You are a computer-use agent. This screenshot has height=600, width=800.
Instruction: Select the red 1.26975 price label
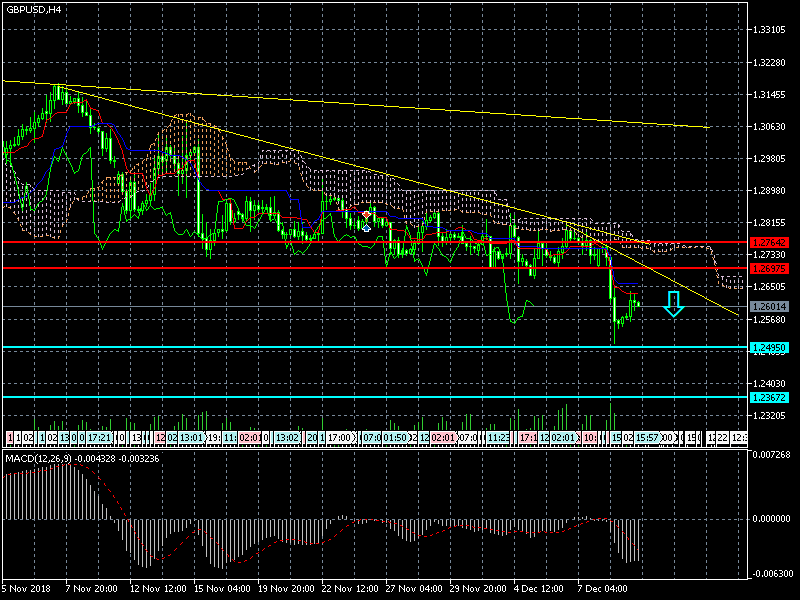770,268
